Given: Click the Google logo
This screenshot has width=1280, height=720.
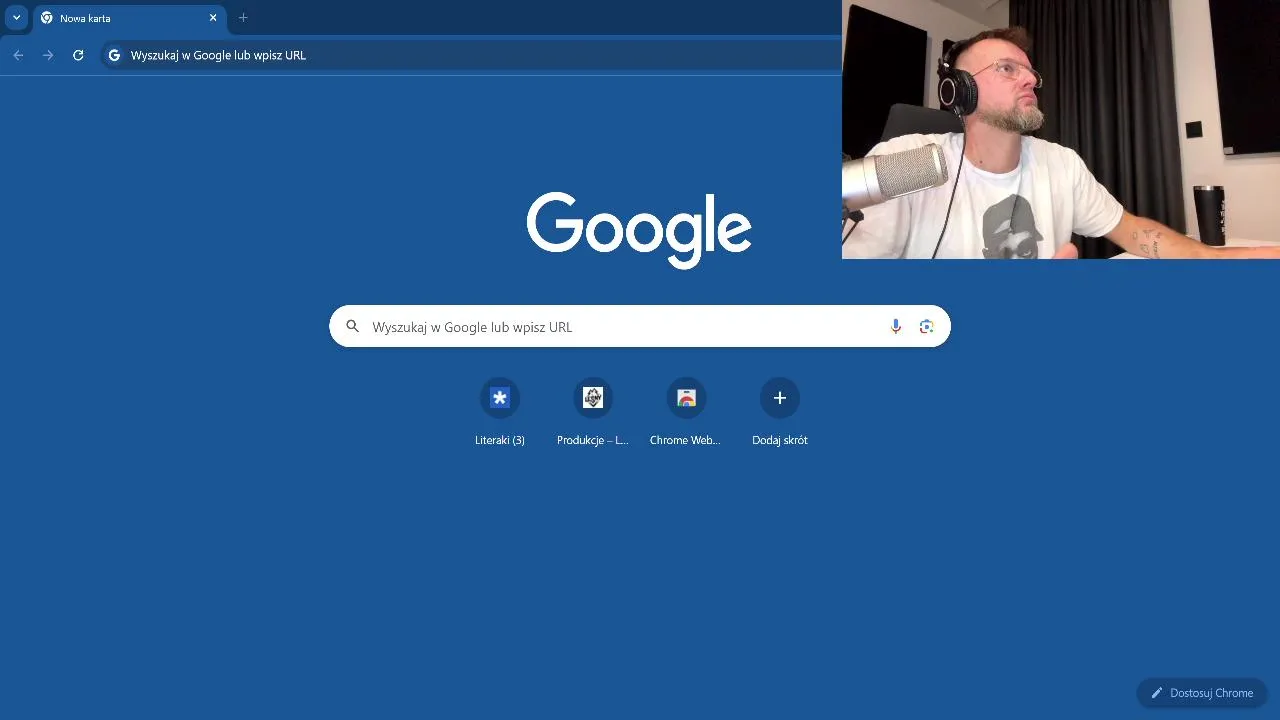Looking at the screenshot, I should pos(639,230).
